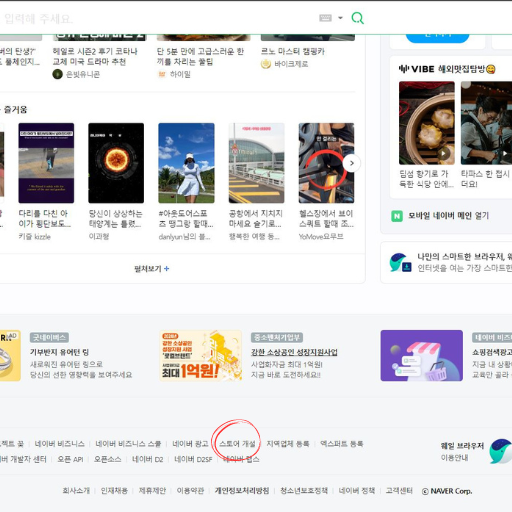This screenshot has height=512, width=512.
Task: Click the Whale browser banner icon
Action: [x=400, y=263]
